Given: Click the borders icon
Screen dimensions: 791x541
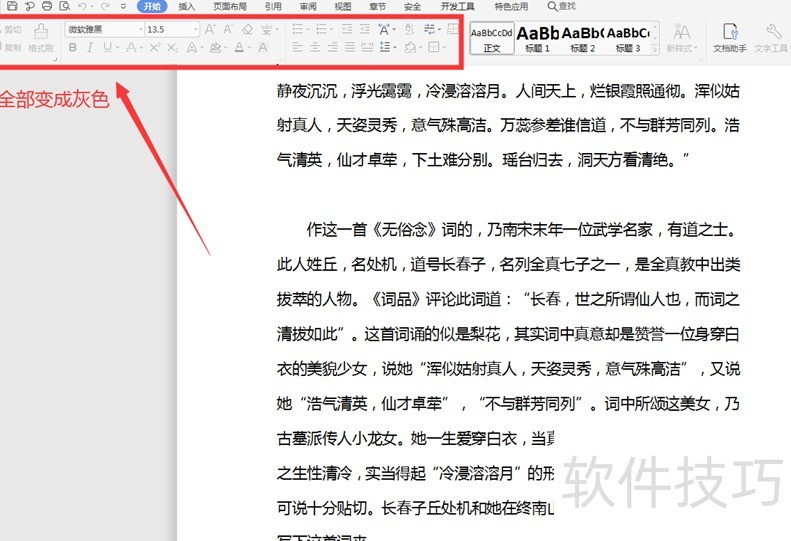Looking at the screenshot, I should (433, 47).
